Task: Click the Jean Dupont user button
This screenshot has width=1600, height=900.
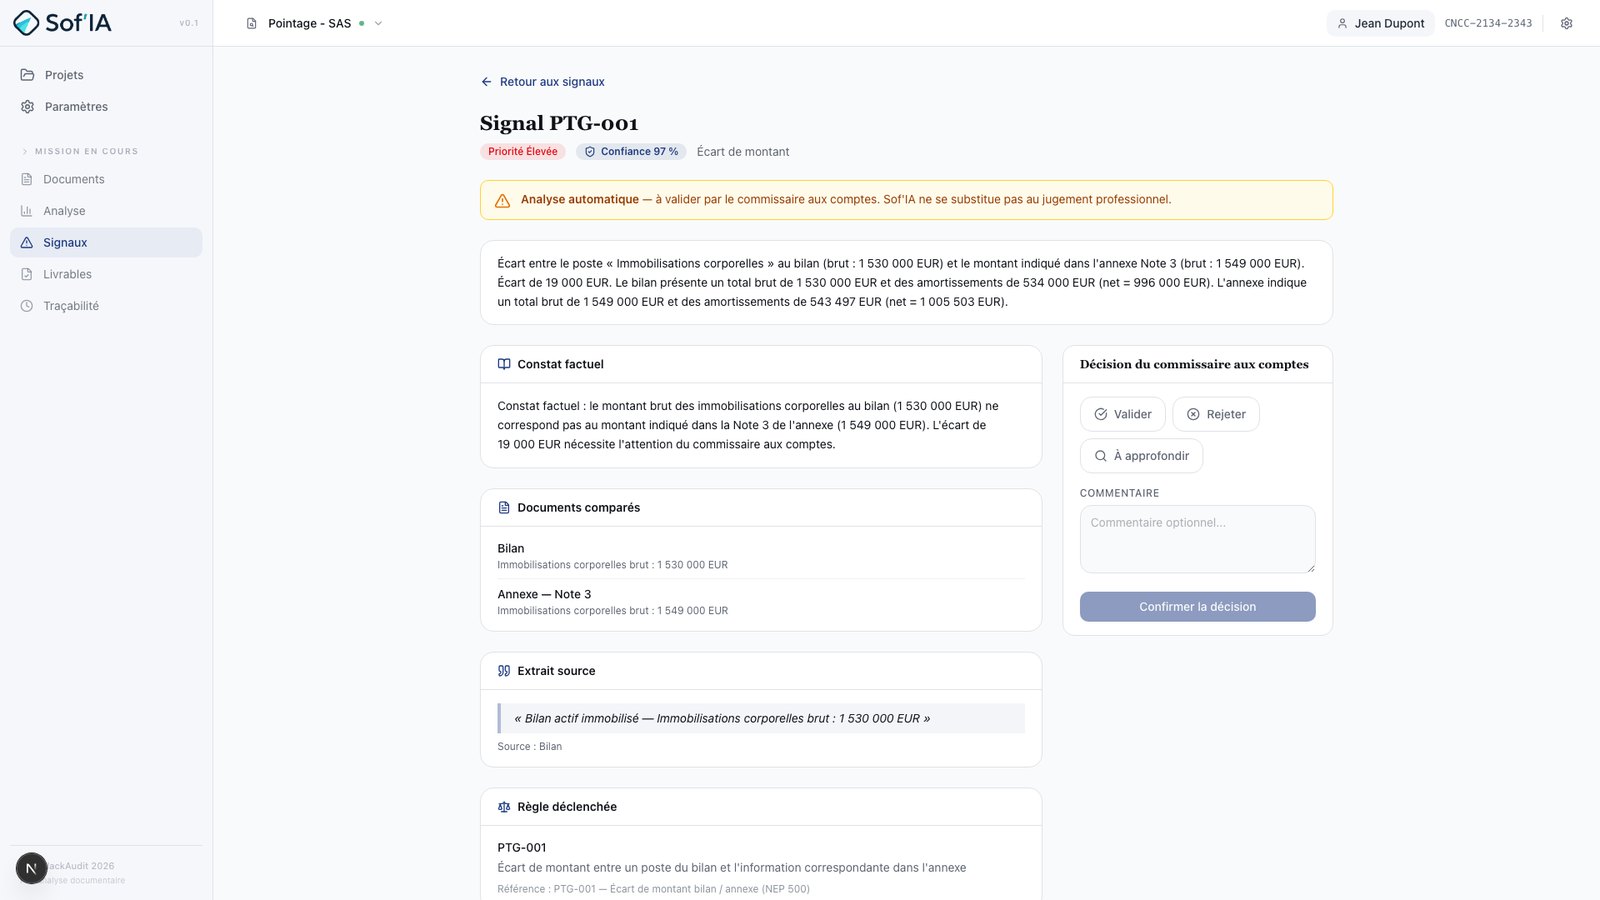Action: tap(1381, 23)
